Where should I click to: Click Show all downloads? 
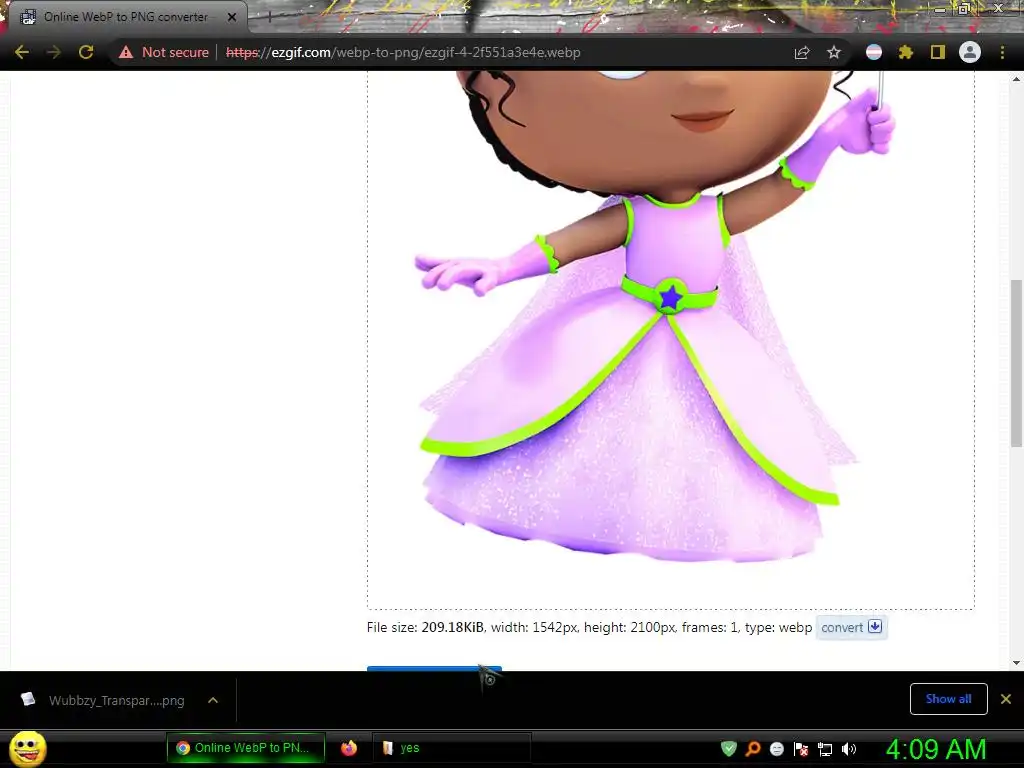[x=948, y=699]
